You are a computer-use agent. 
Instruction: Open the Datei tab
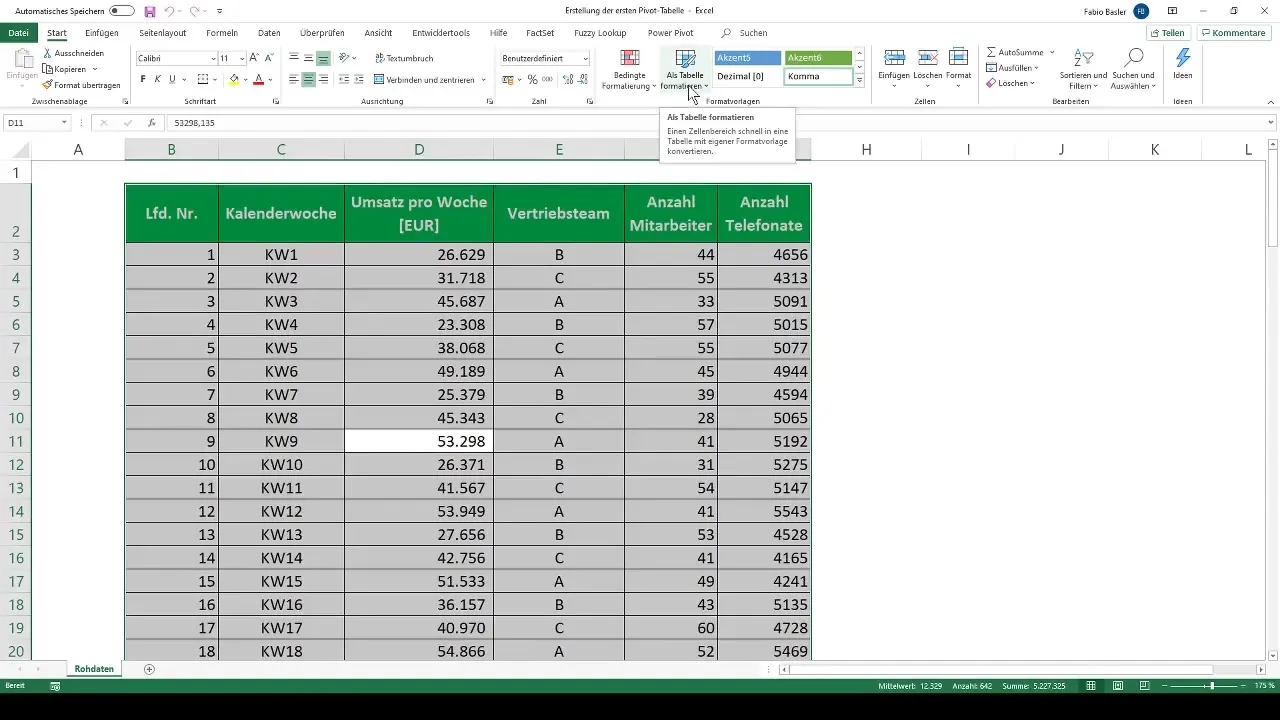pyautogui.click(x=18, y=33)
